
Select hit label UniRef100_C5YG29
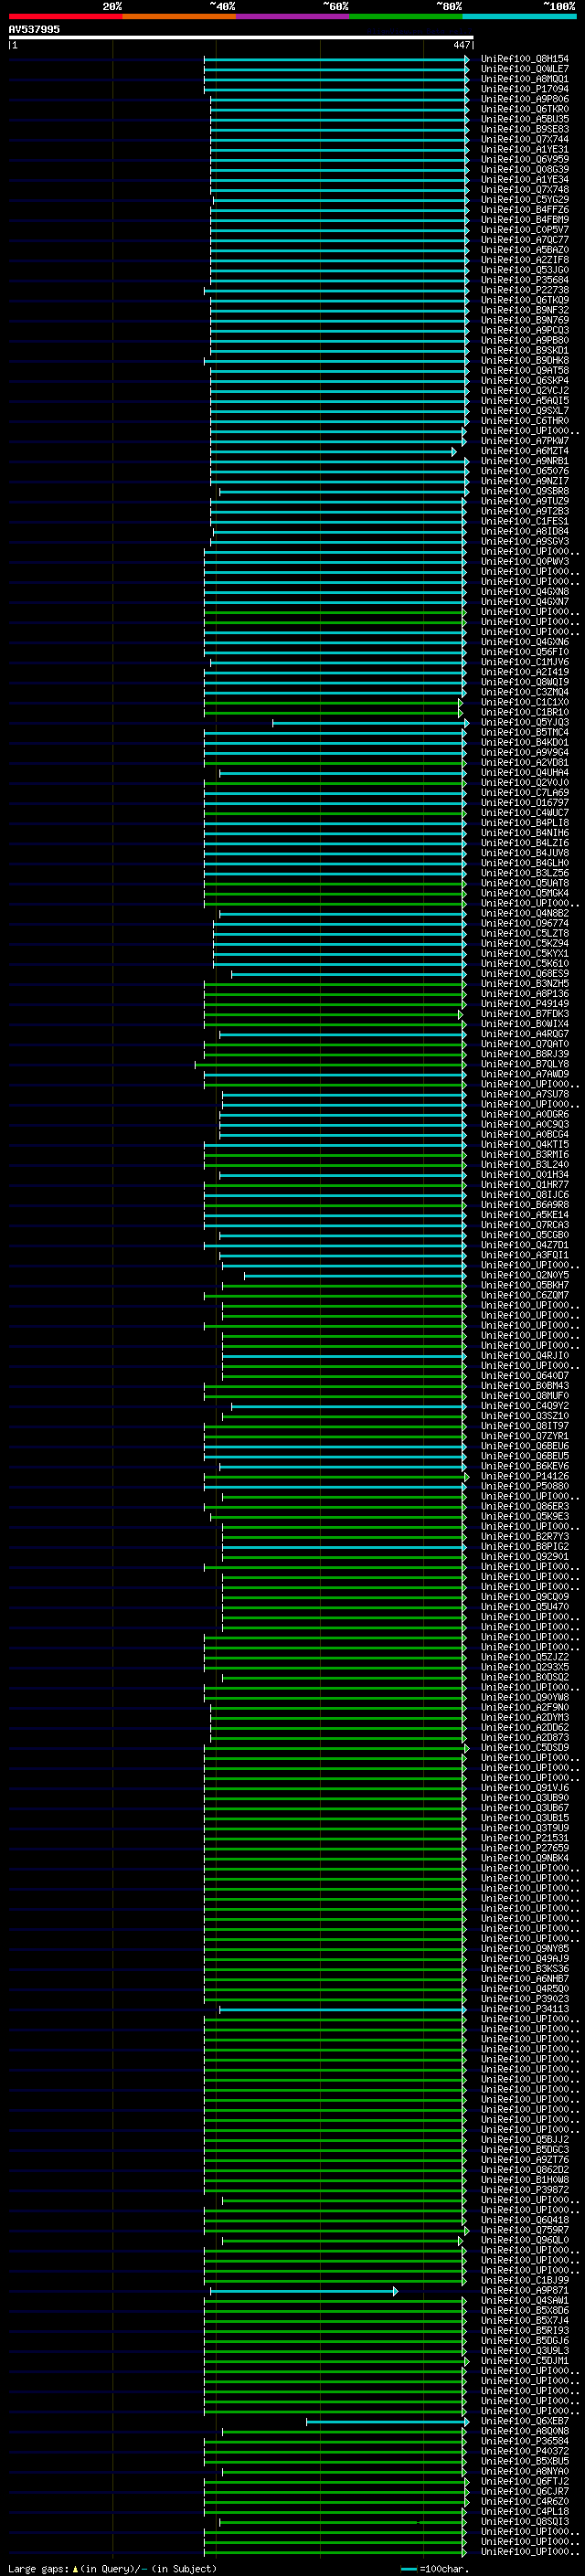click(525, 200)
